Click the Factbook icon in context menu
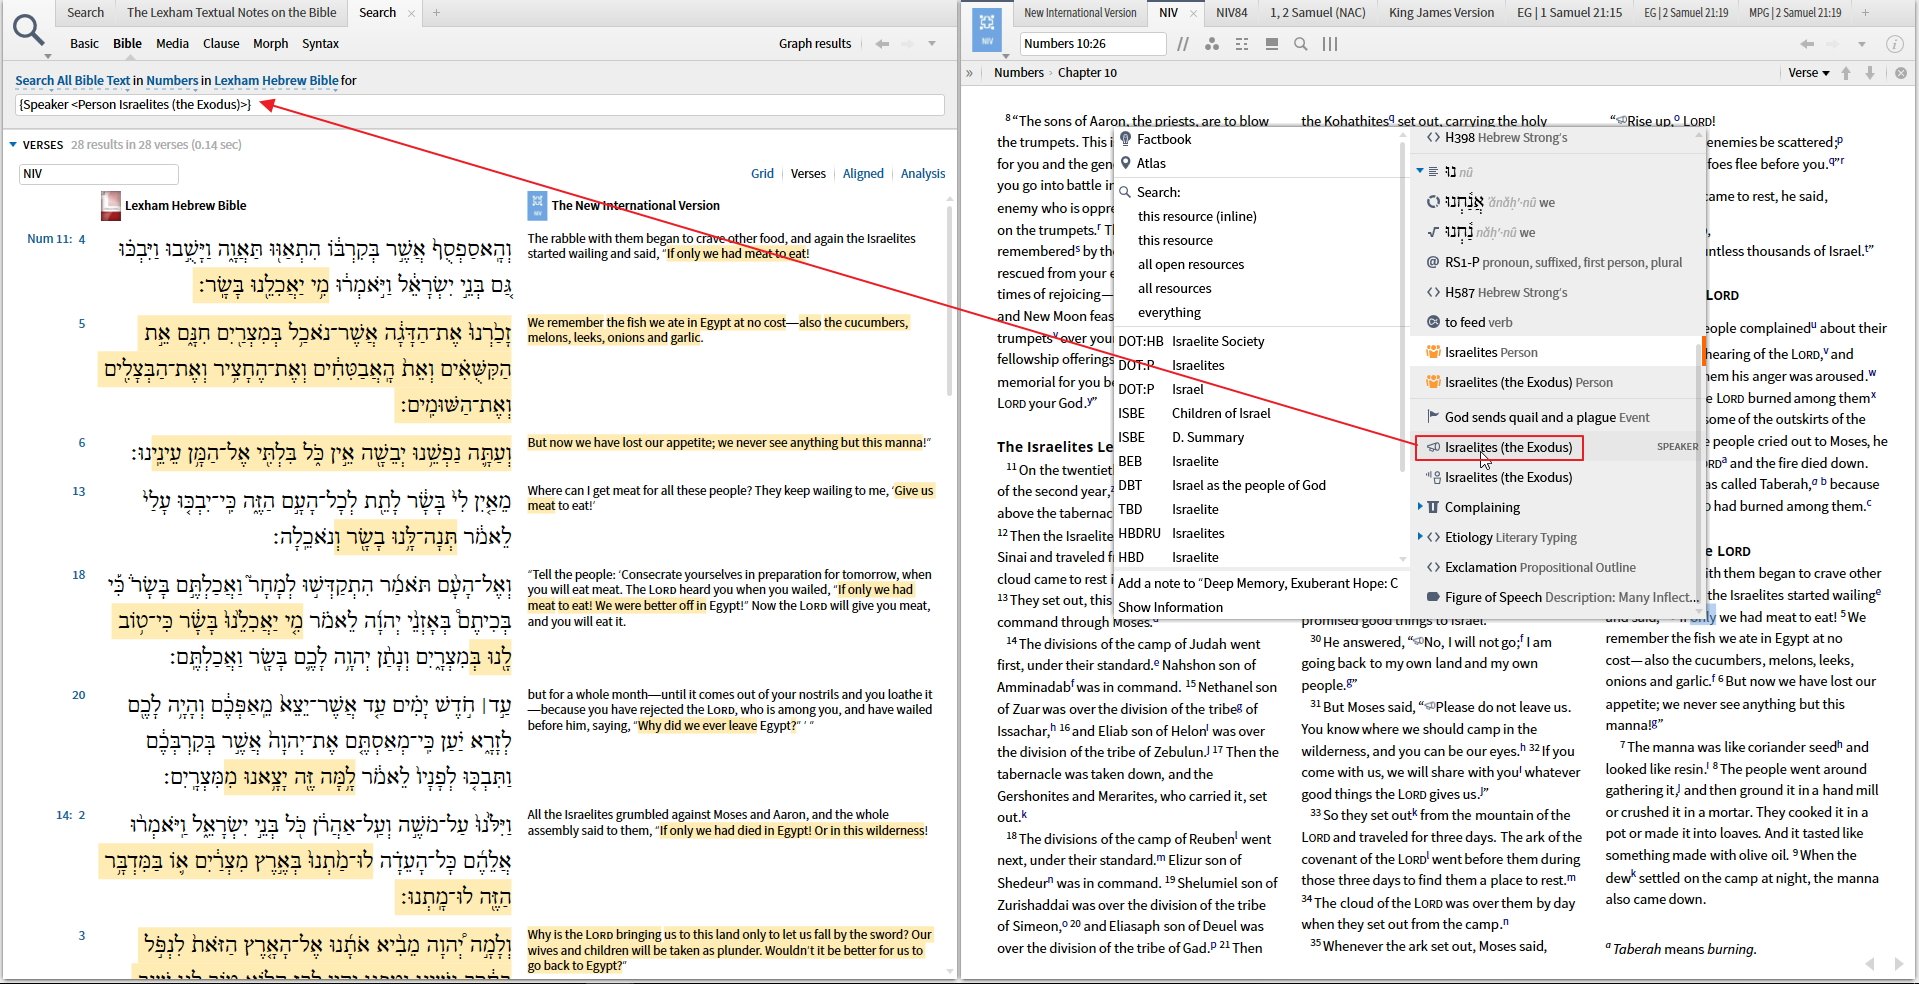Screen dimensions: 1919x984 (1126, 139)
